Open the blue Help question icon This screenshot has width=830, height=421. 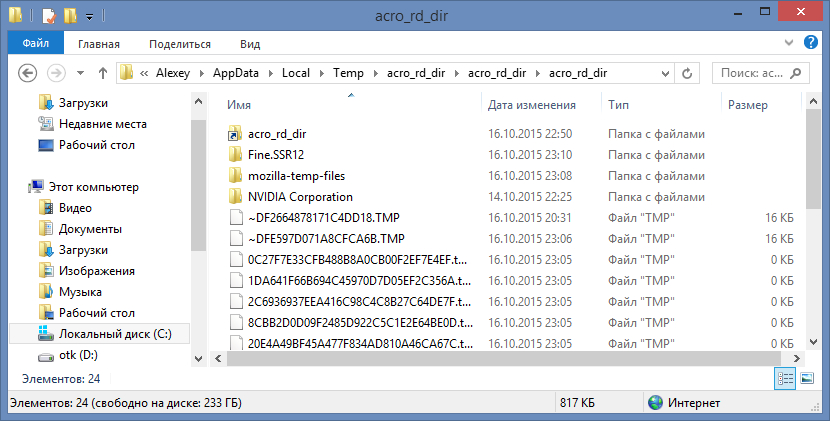point(811,42)
